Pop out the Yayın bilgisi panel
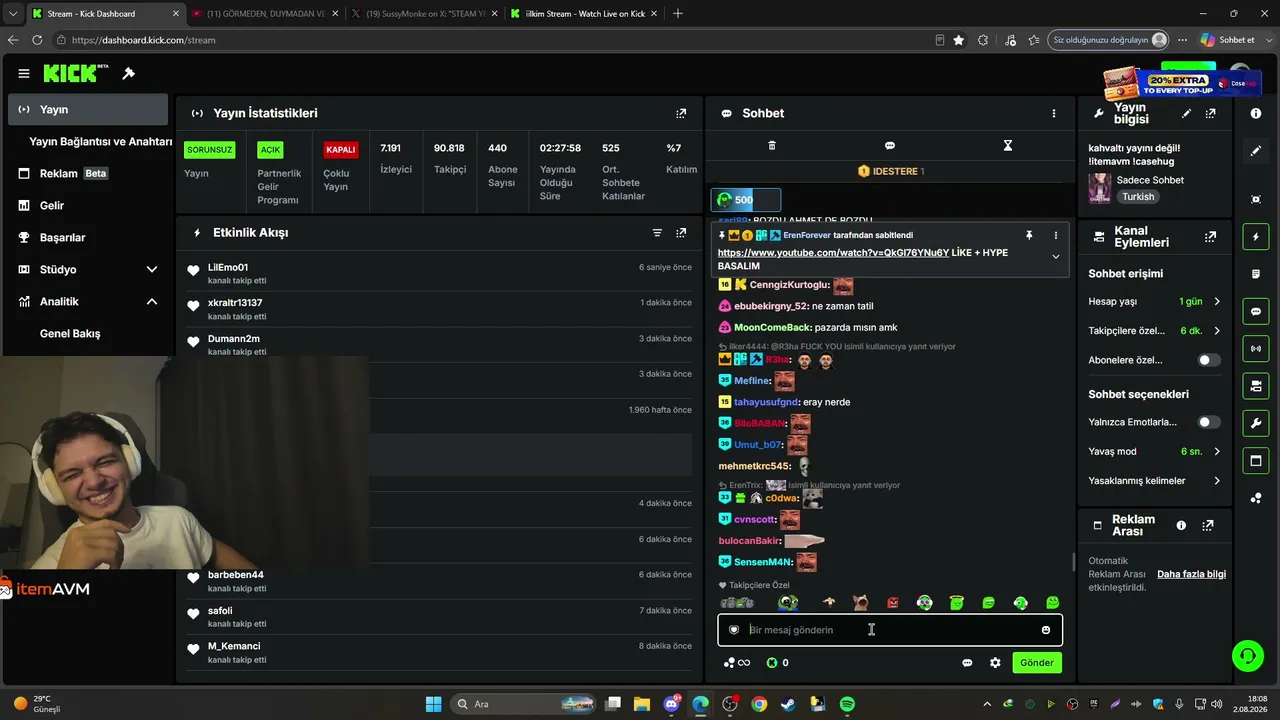Screen dimensions: 1280x720 (x=1211, y=114)
